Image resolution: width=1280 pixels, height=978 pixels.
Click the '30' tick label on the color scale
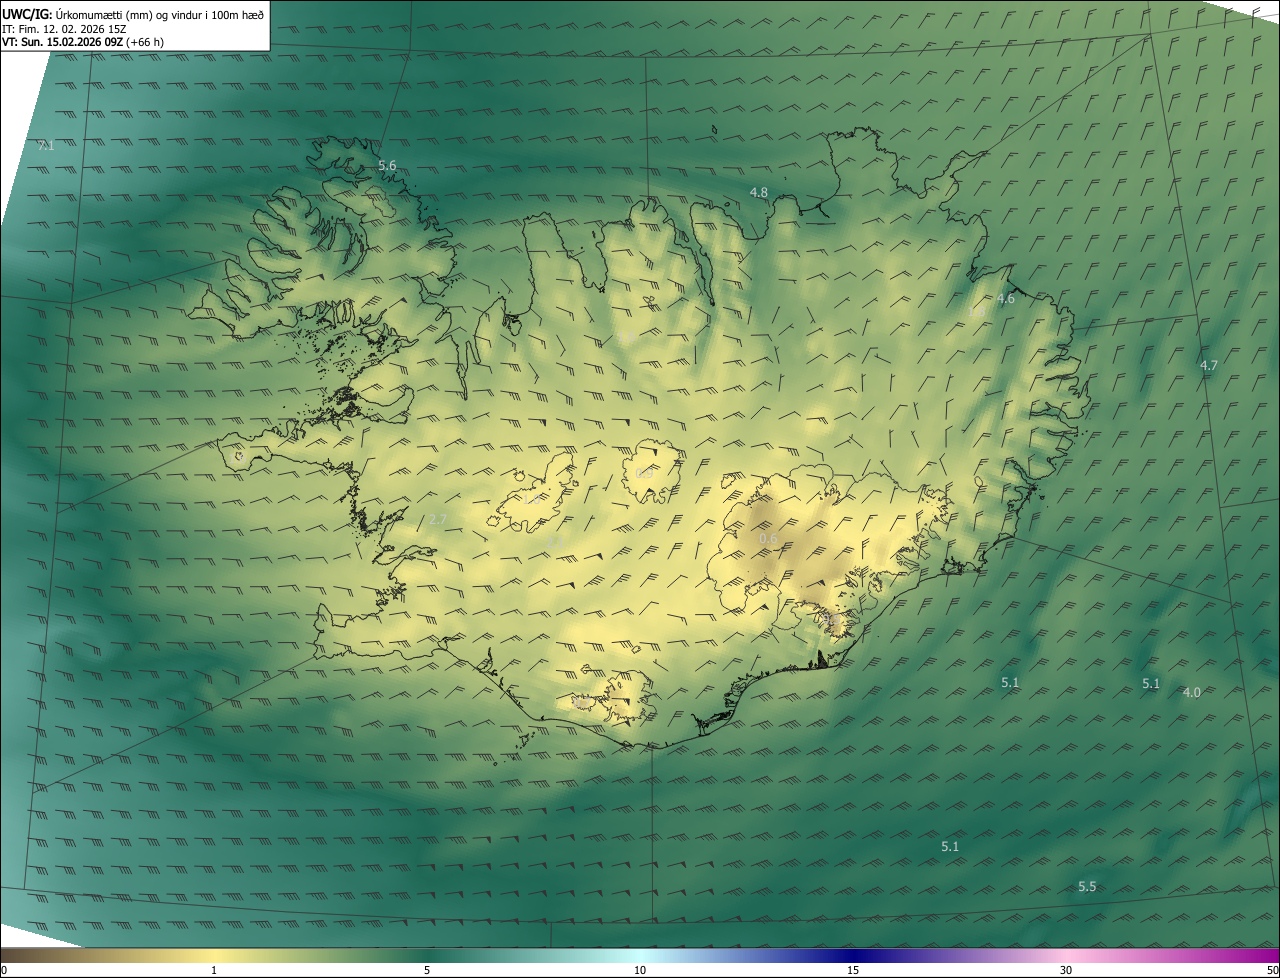(1066, 970)
